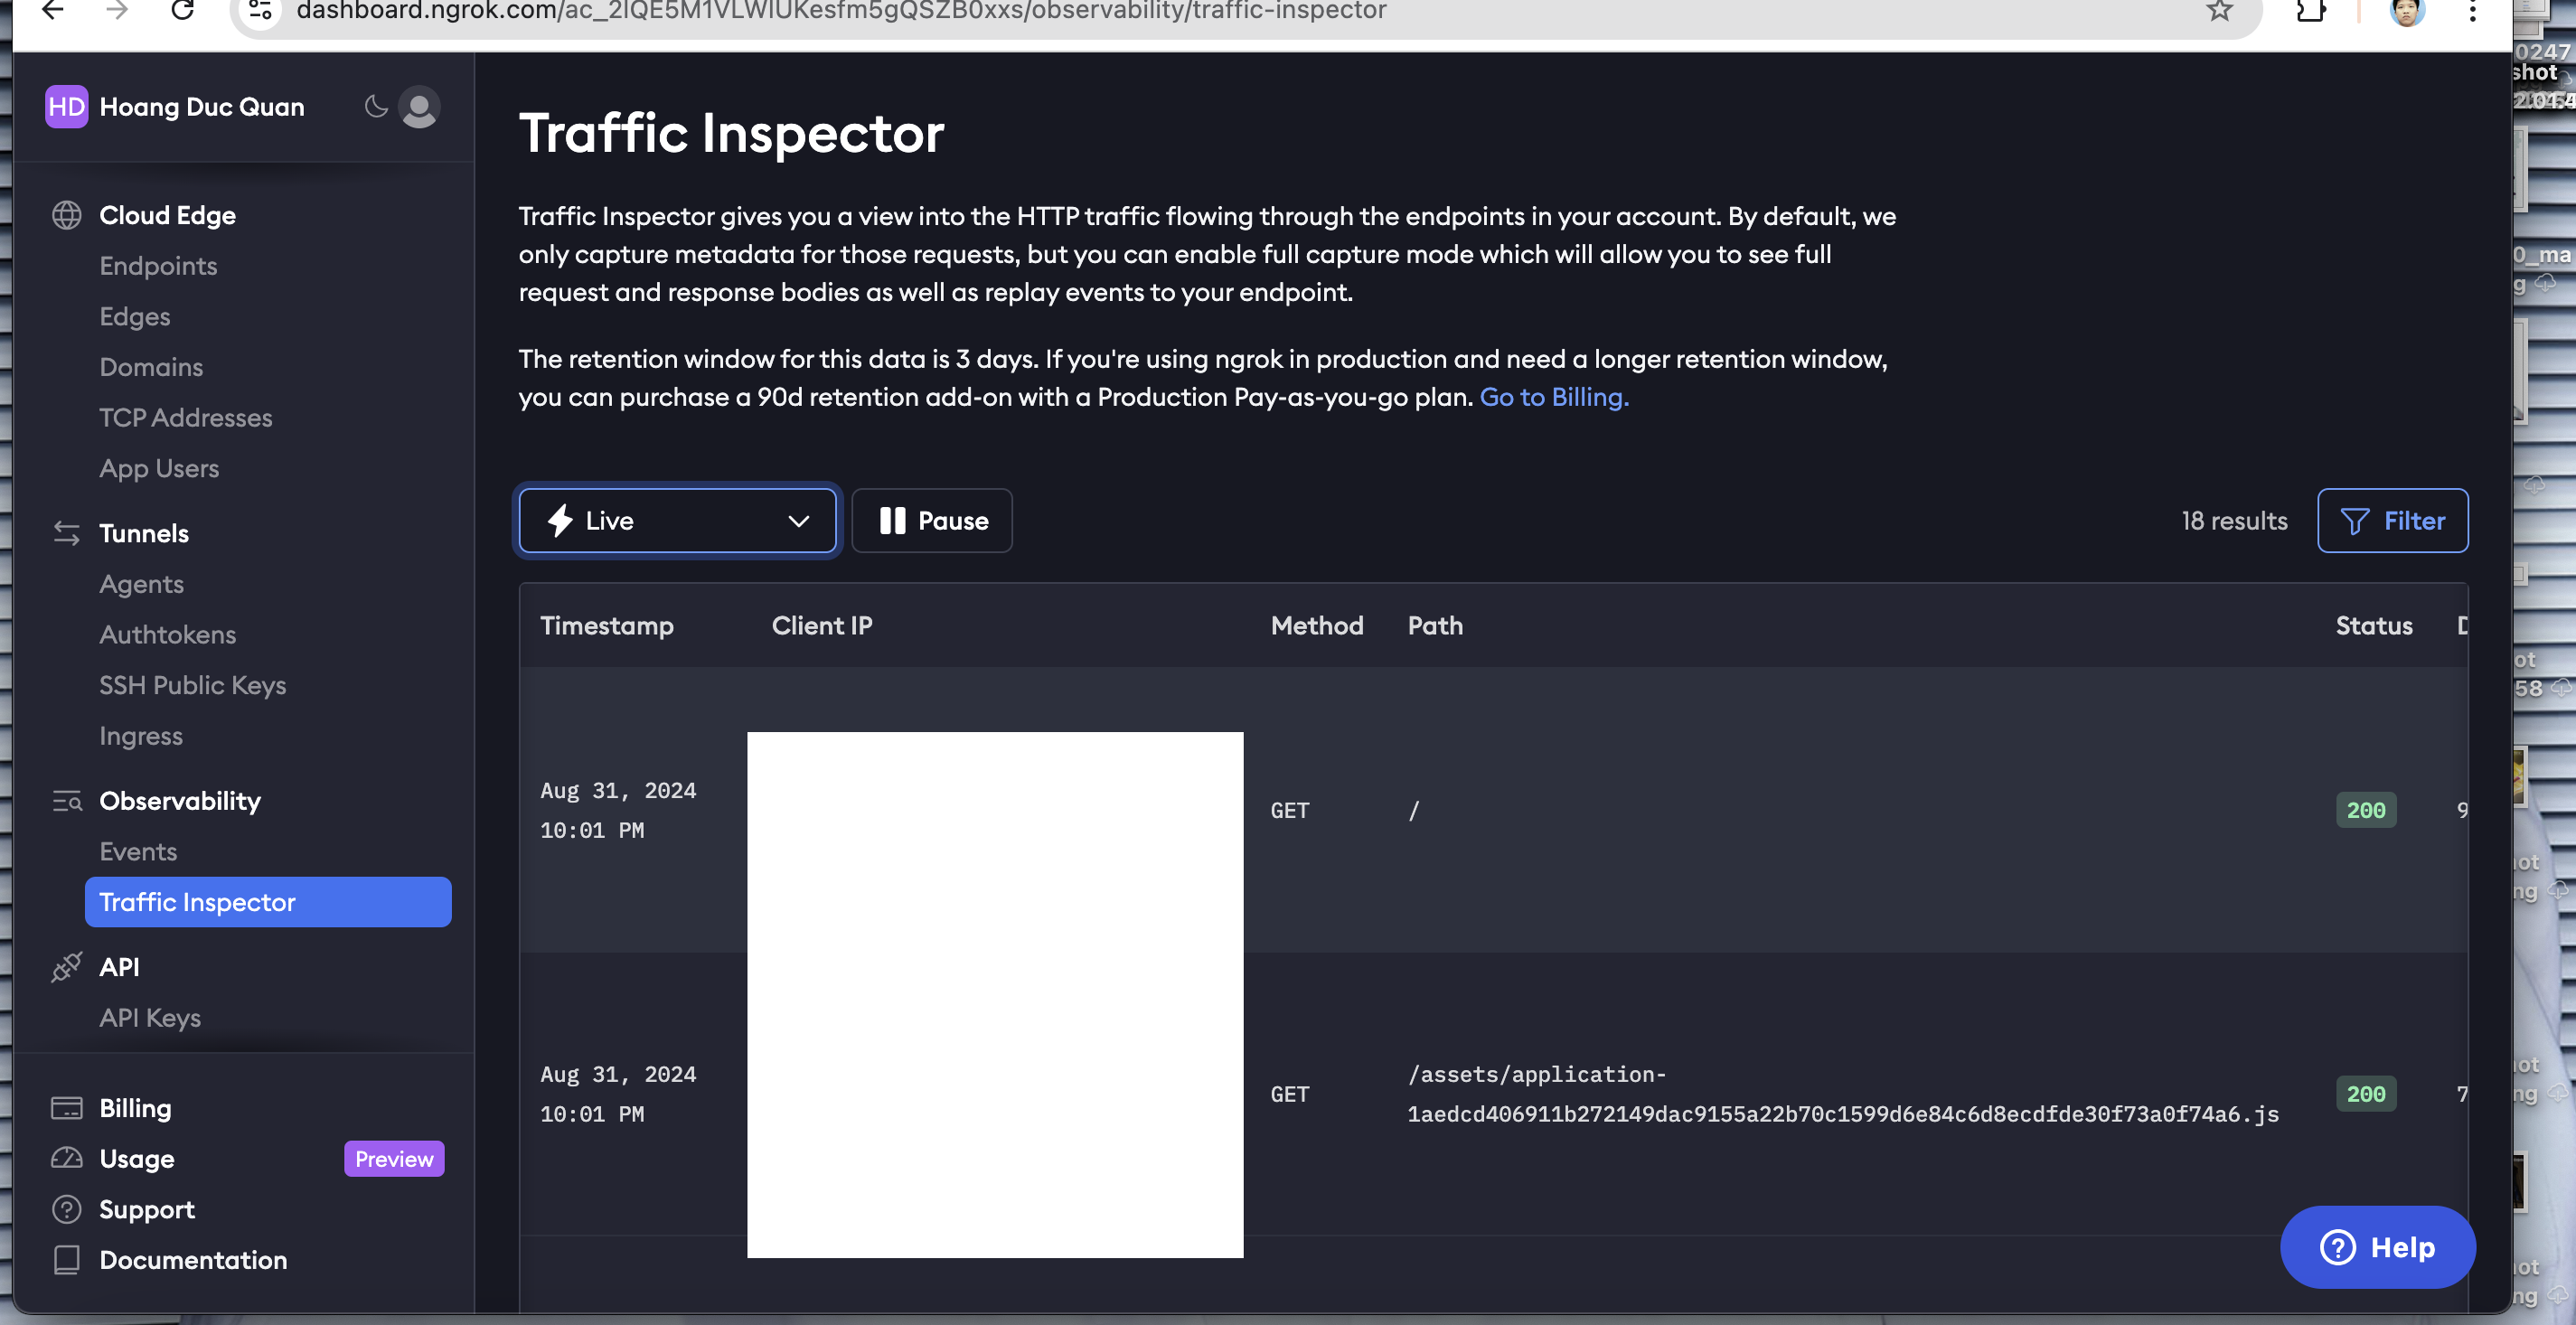The height and width of the screenshot is (1325, 2576).
Task: Click the Billing card icon
Action: (66, 1108)
